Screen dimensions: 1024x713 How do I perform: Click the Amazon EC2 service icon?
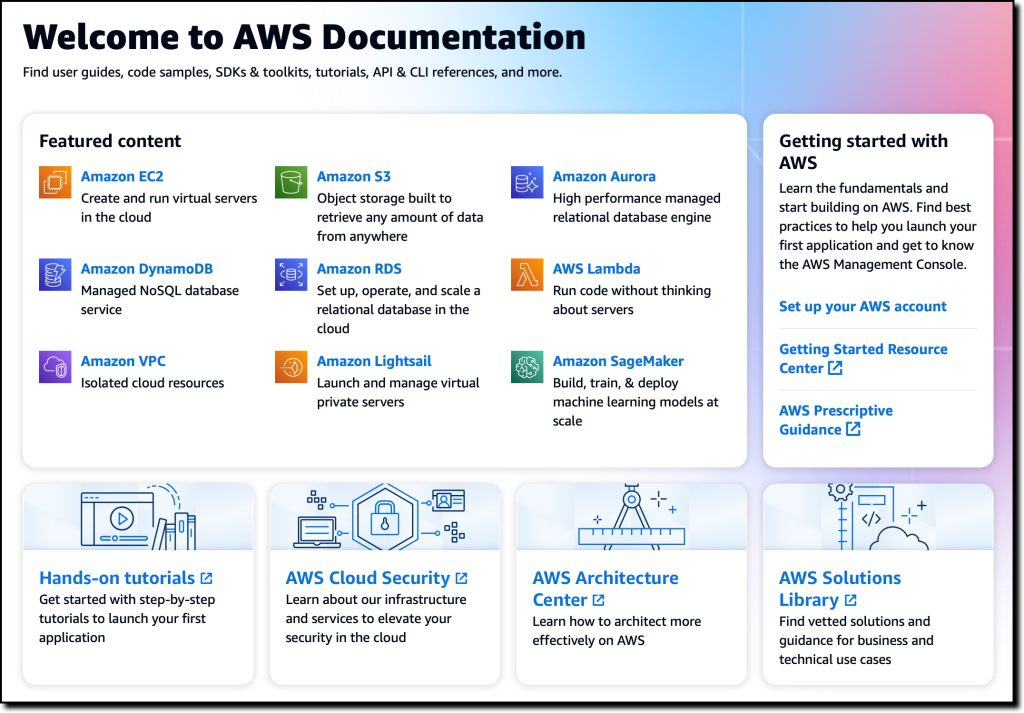(55, 184)
